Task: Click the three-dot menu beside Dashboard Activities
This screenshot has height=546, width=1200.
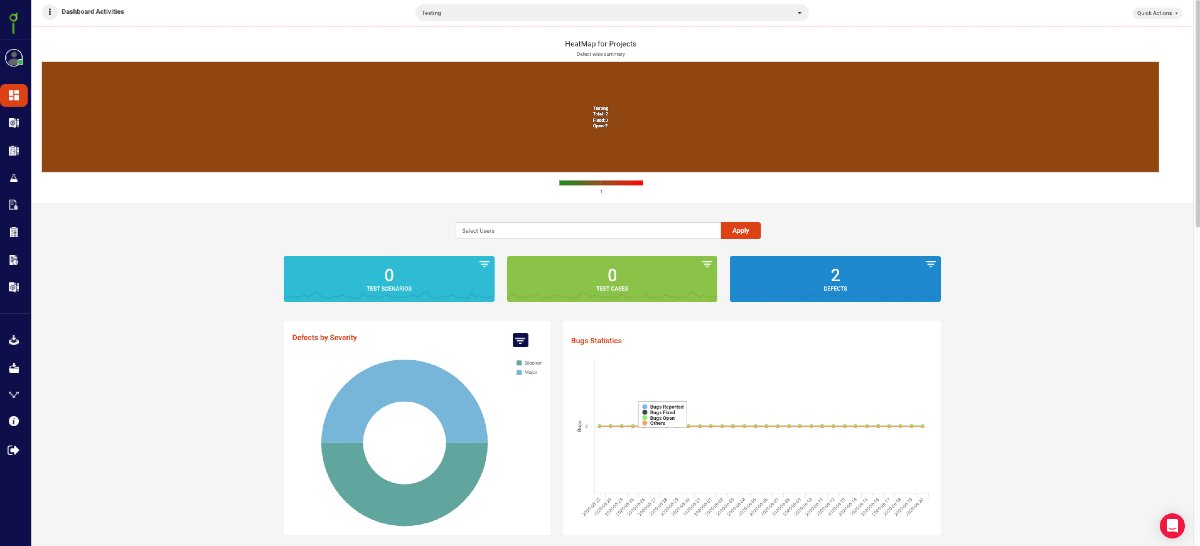Action: 50,12
